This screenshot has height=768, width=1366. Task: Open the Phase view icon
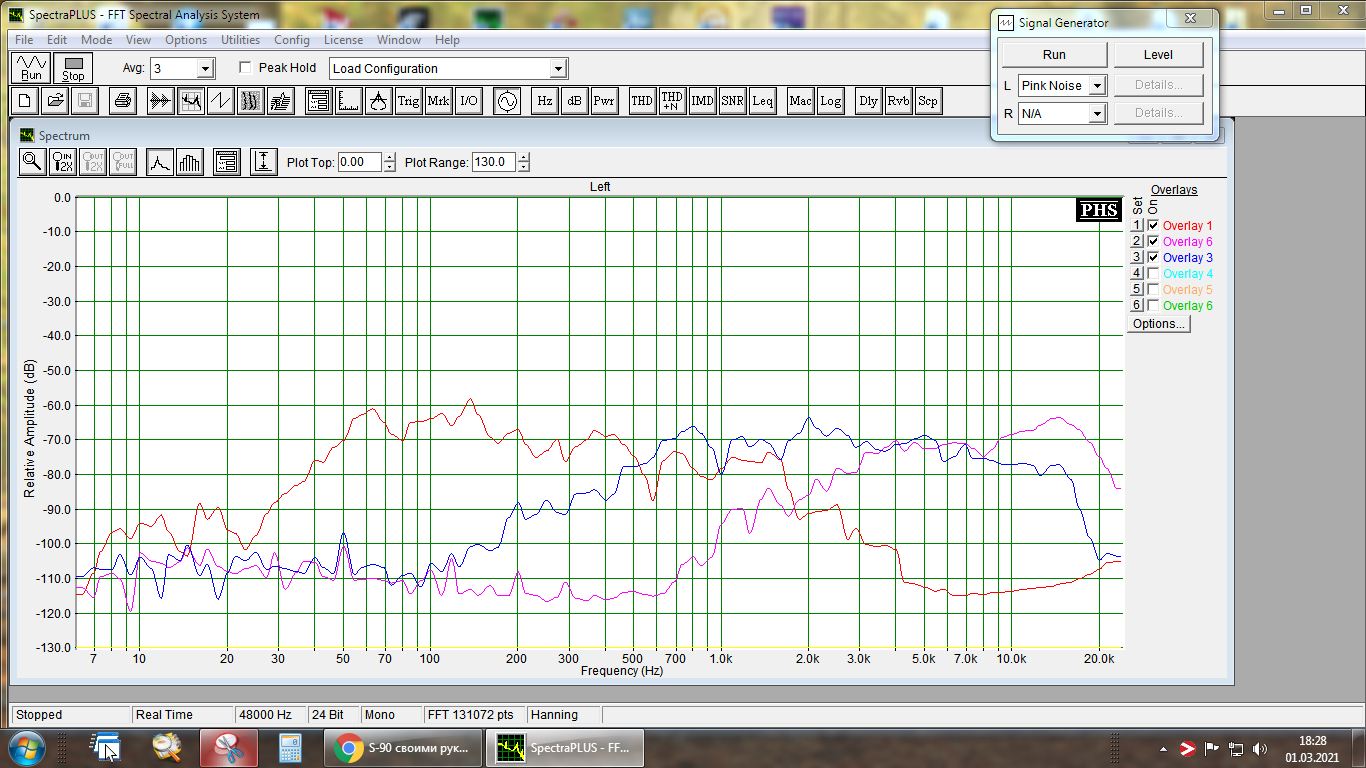tap(220, 101)
